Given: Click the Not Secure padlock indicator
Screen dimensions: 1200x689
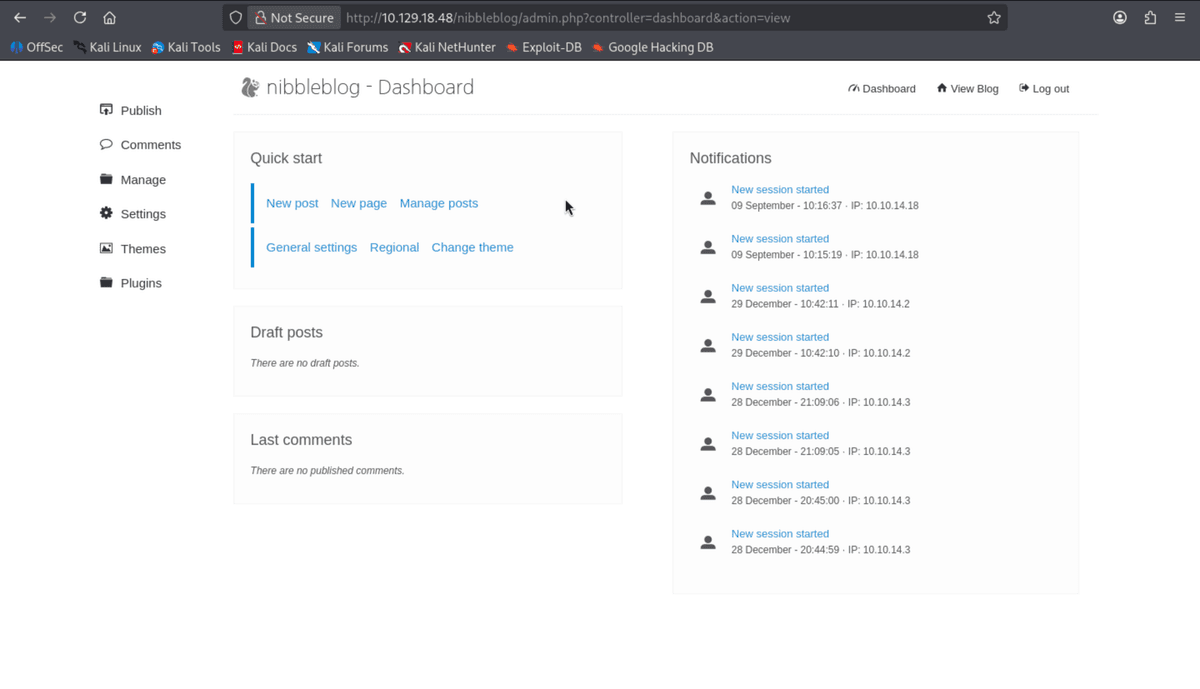Looking at the screenshot, I should [x=293, y=18].
